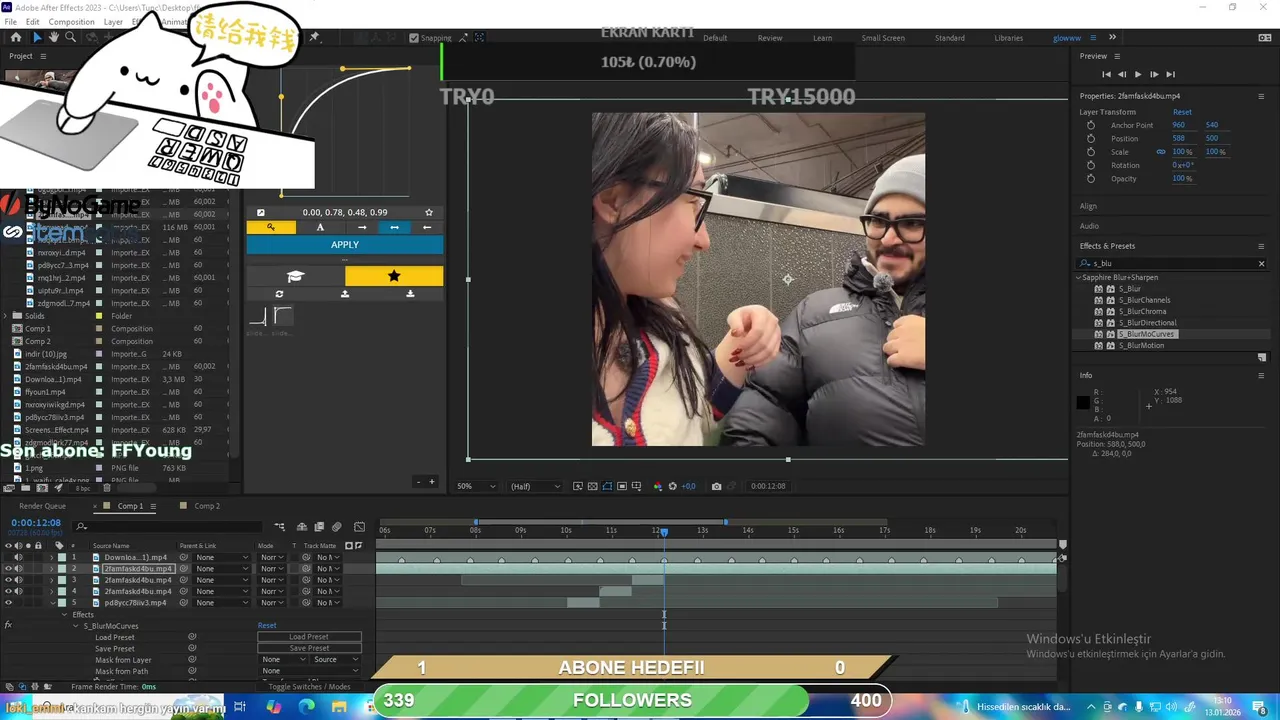The width and height of the screenshot is (1280, 720).
Task: Hide video of layer 4 2famfaskd4bu.mp4
Action: (x=9, y=591)
